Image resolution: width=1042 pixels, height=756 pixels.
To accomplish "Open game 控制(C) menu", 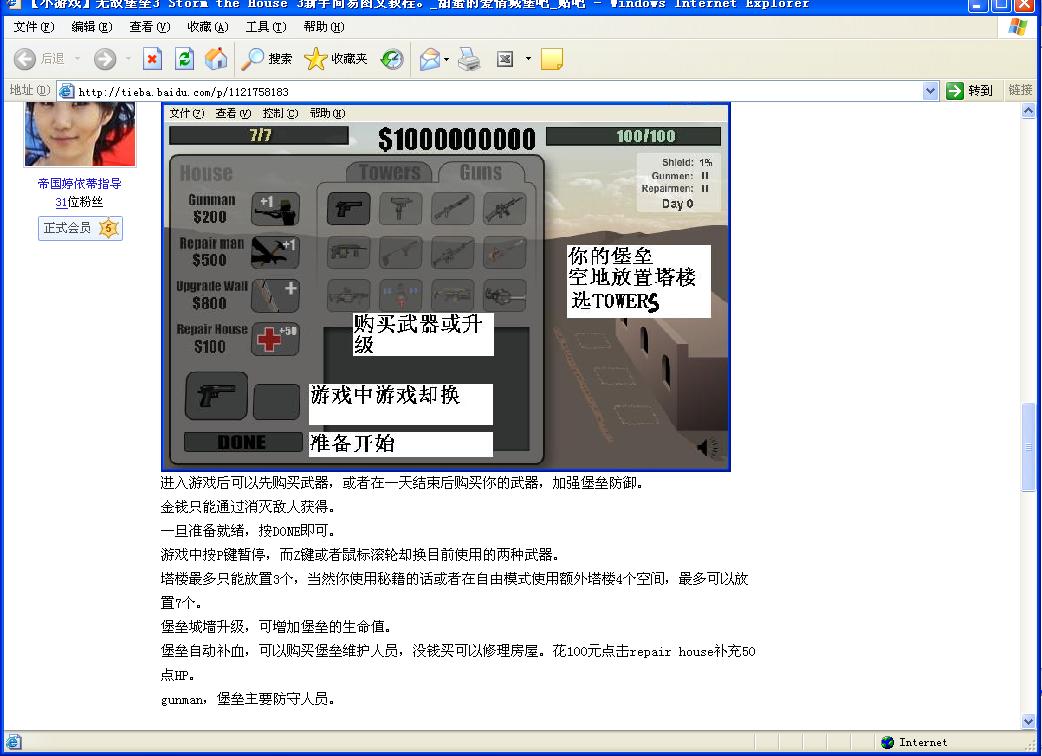I will click(x=280, y=114).
